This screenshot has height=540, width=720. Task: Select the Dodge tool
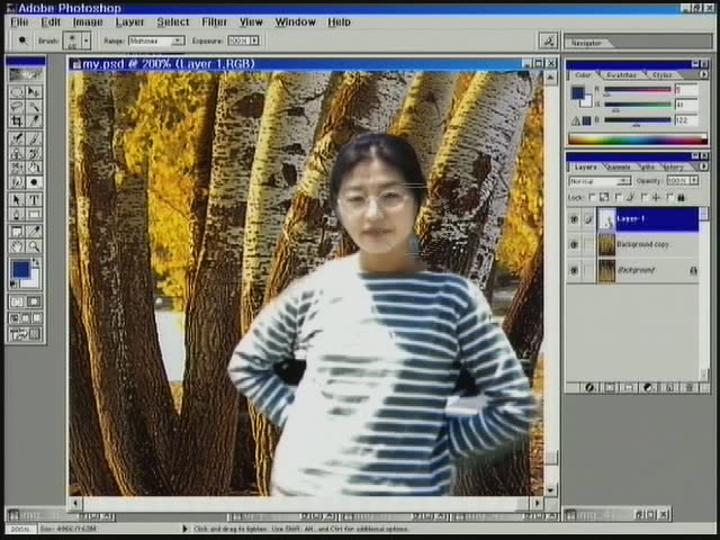[34, 182]
